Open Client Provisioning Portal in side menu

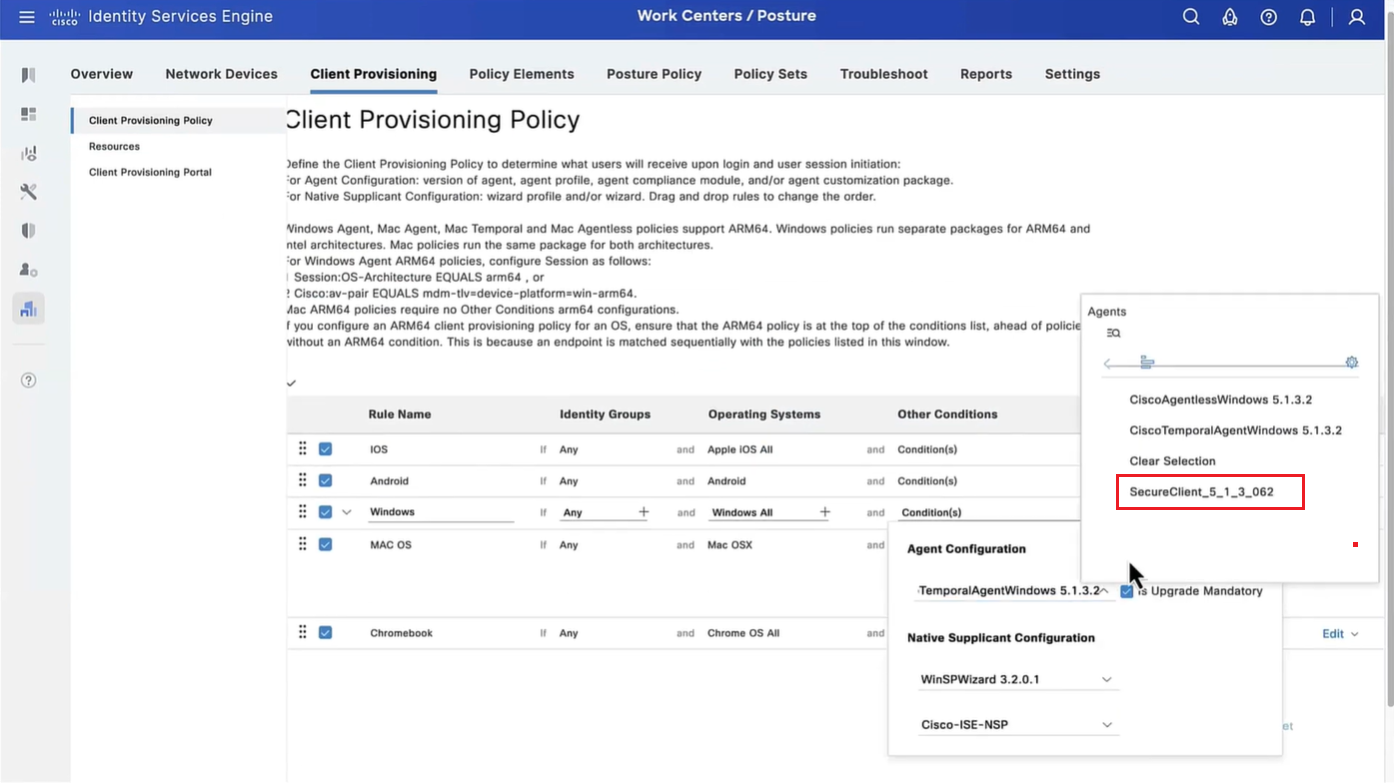coord(150,172)
